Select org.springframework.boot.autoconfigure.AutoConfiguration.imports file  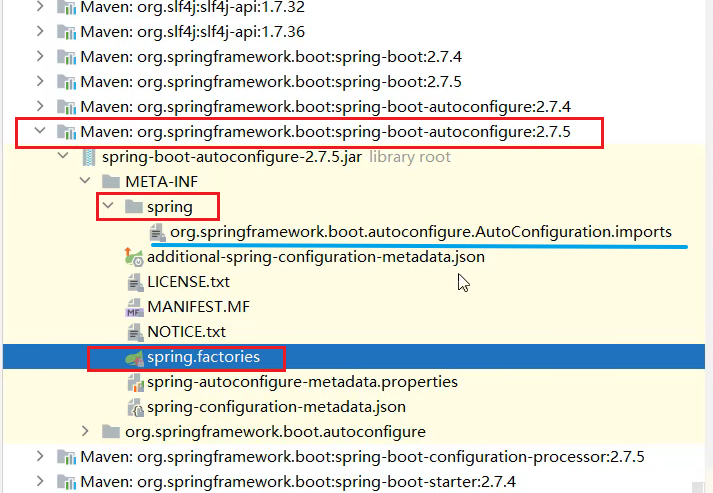tap(420, 232)
